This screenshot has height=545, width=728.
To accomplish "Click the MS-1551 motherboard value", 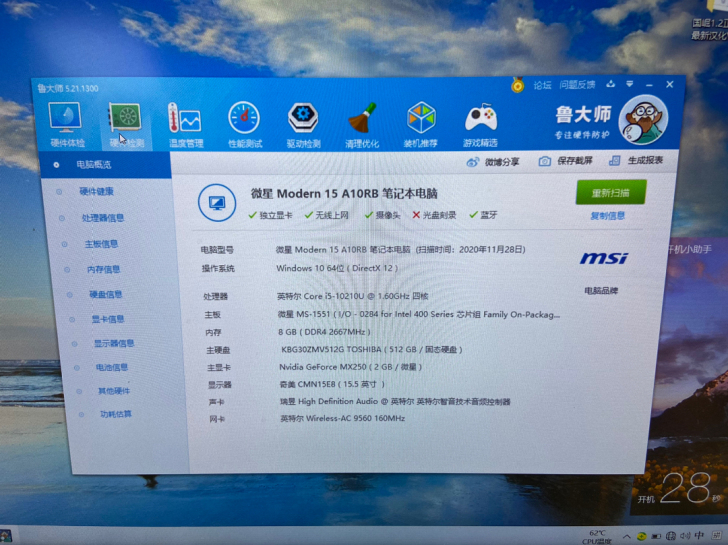I will click(419, 314).
